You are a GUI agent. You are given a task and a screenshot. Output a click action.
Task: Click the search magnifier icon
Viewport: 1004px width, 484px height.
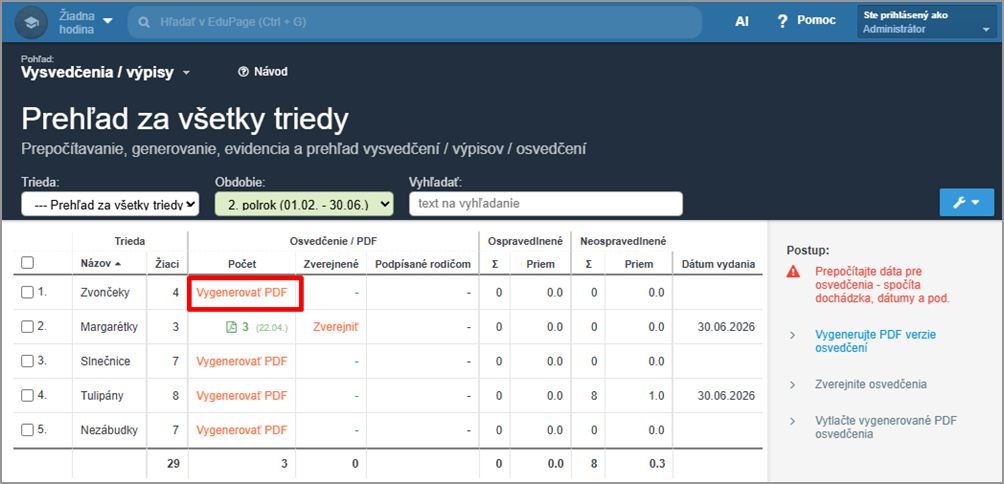click(x=146, y=21)
